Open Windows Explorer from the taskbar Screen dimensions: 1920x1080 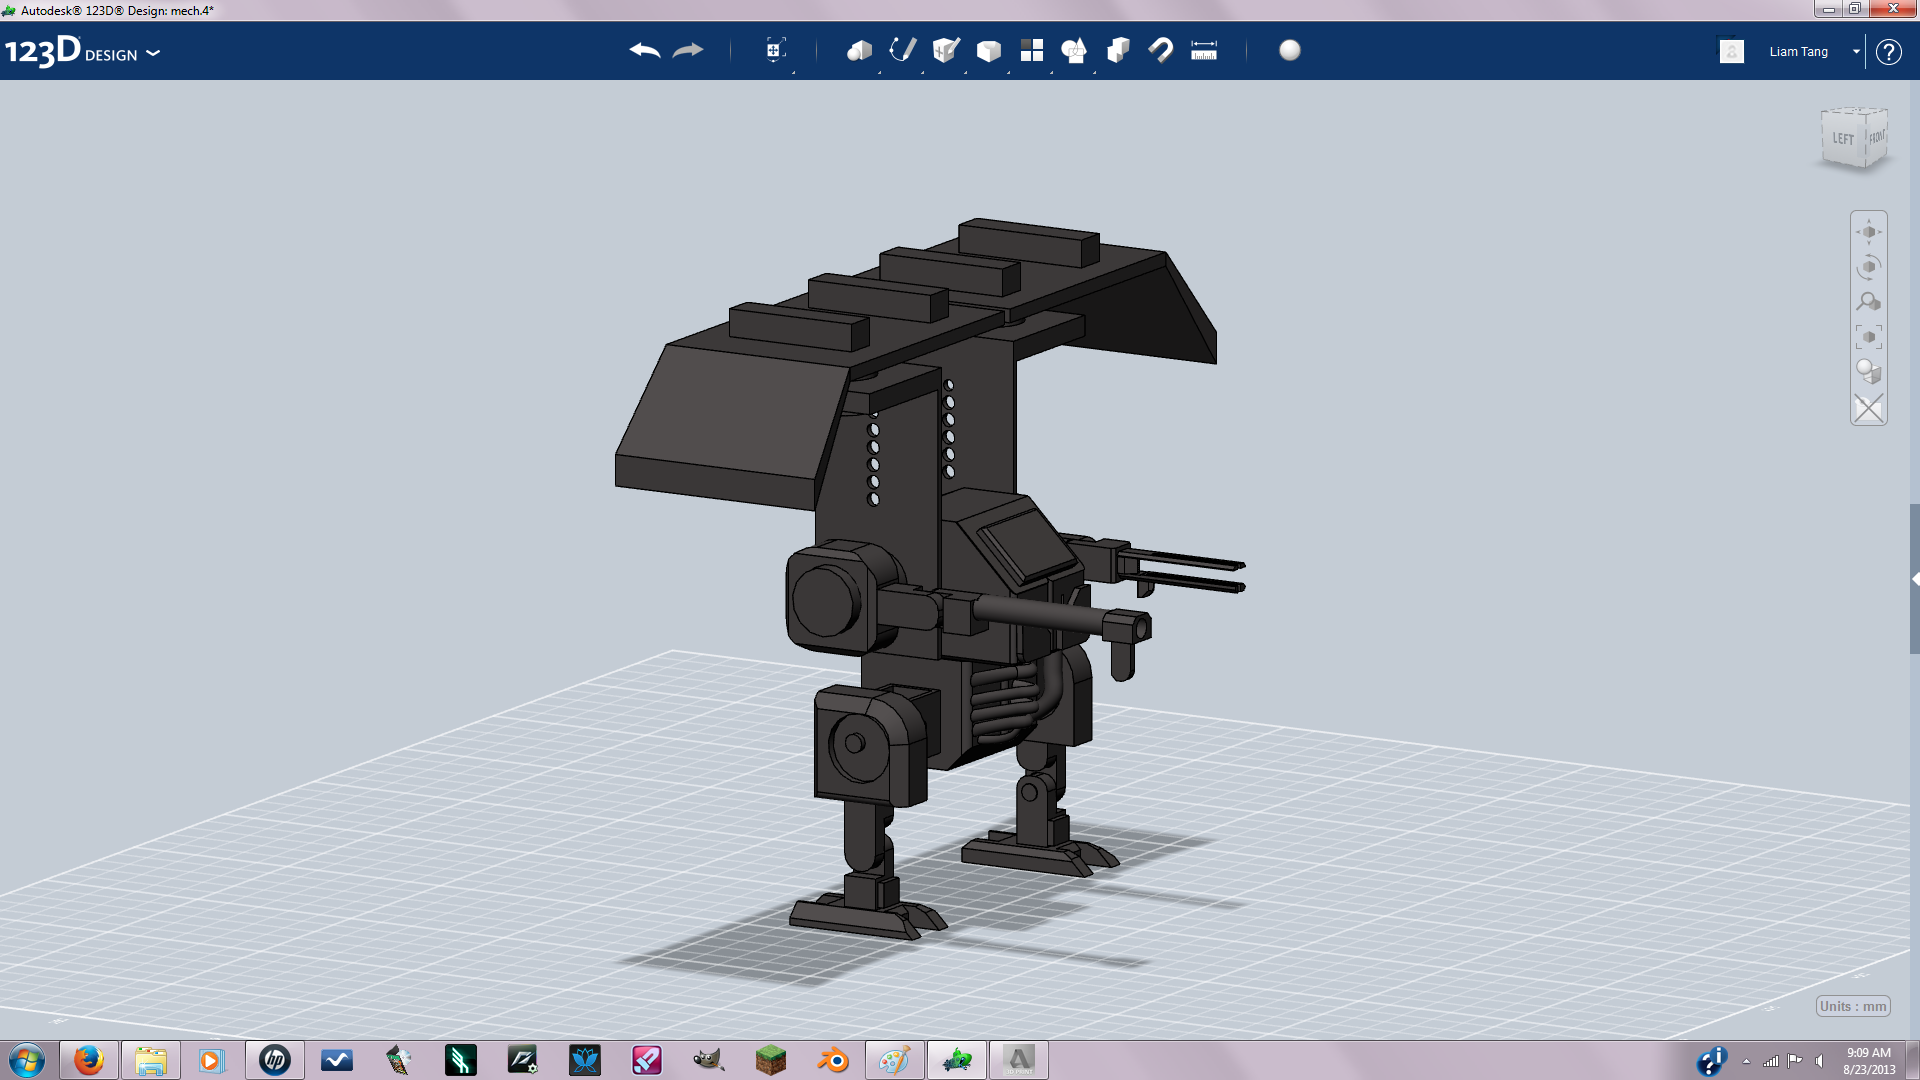tap(151, 1060)
